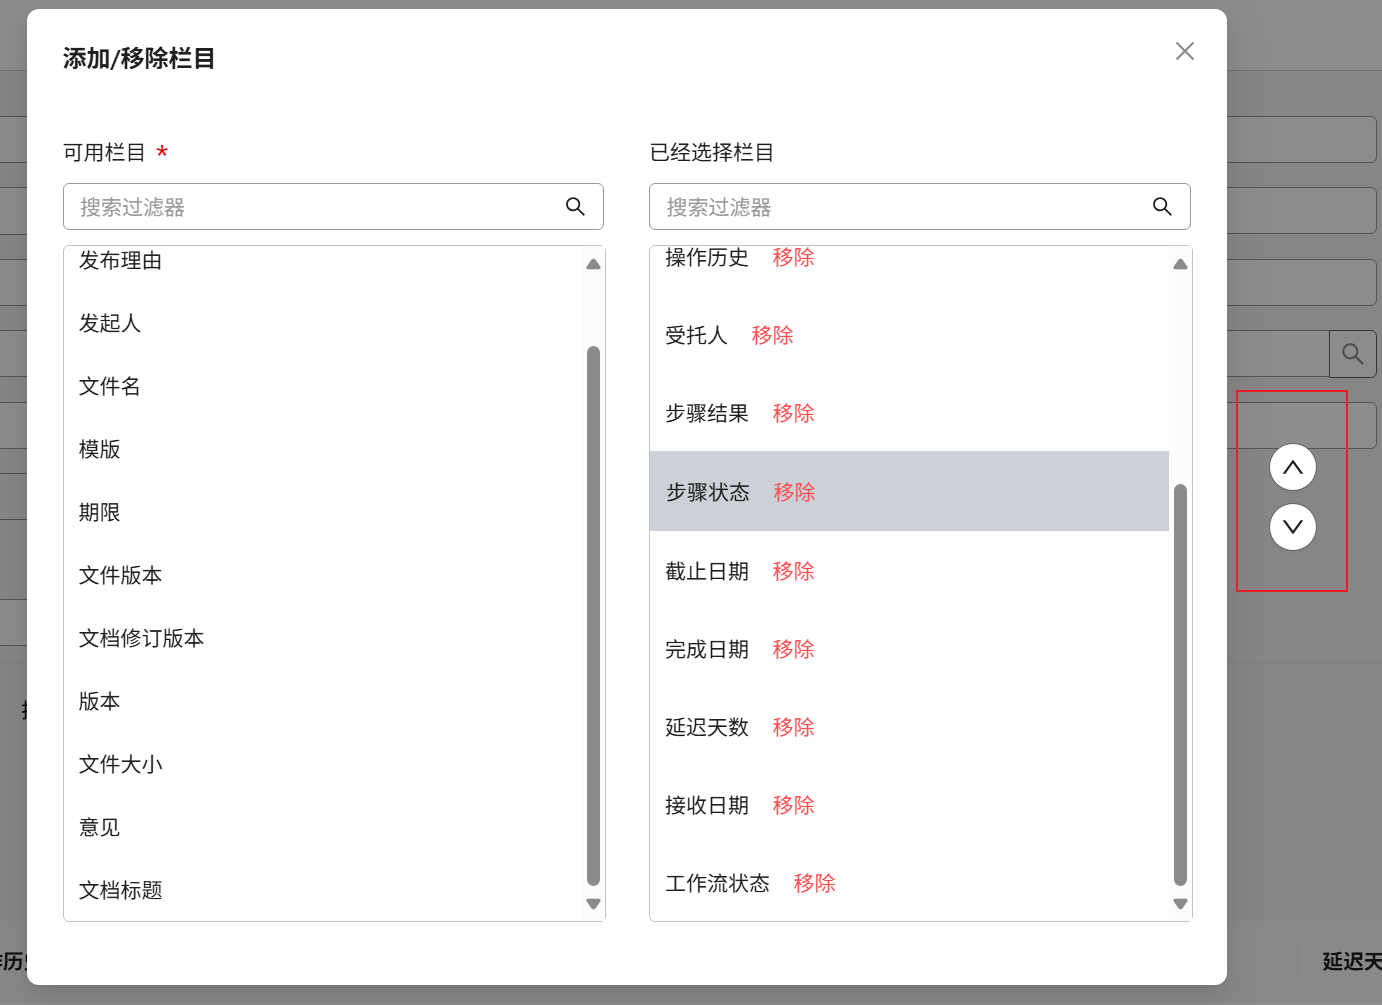The height and width of the screenshot is (1005, 1382).
Task: Remove the 工作流状态 column
Action: (x=814, y=883)
